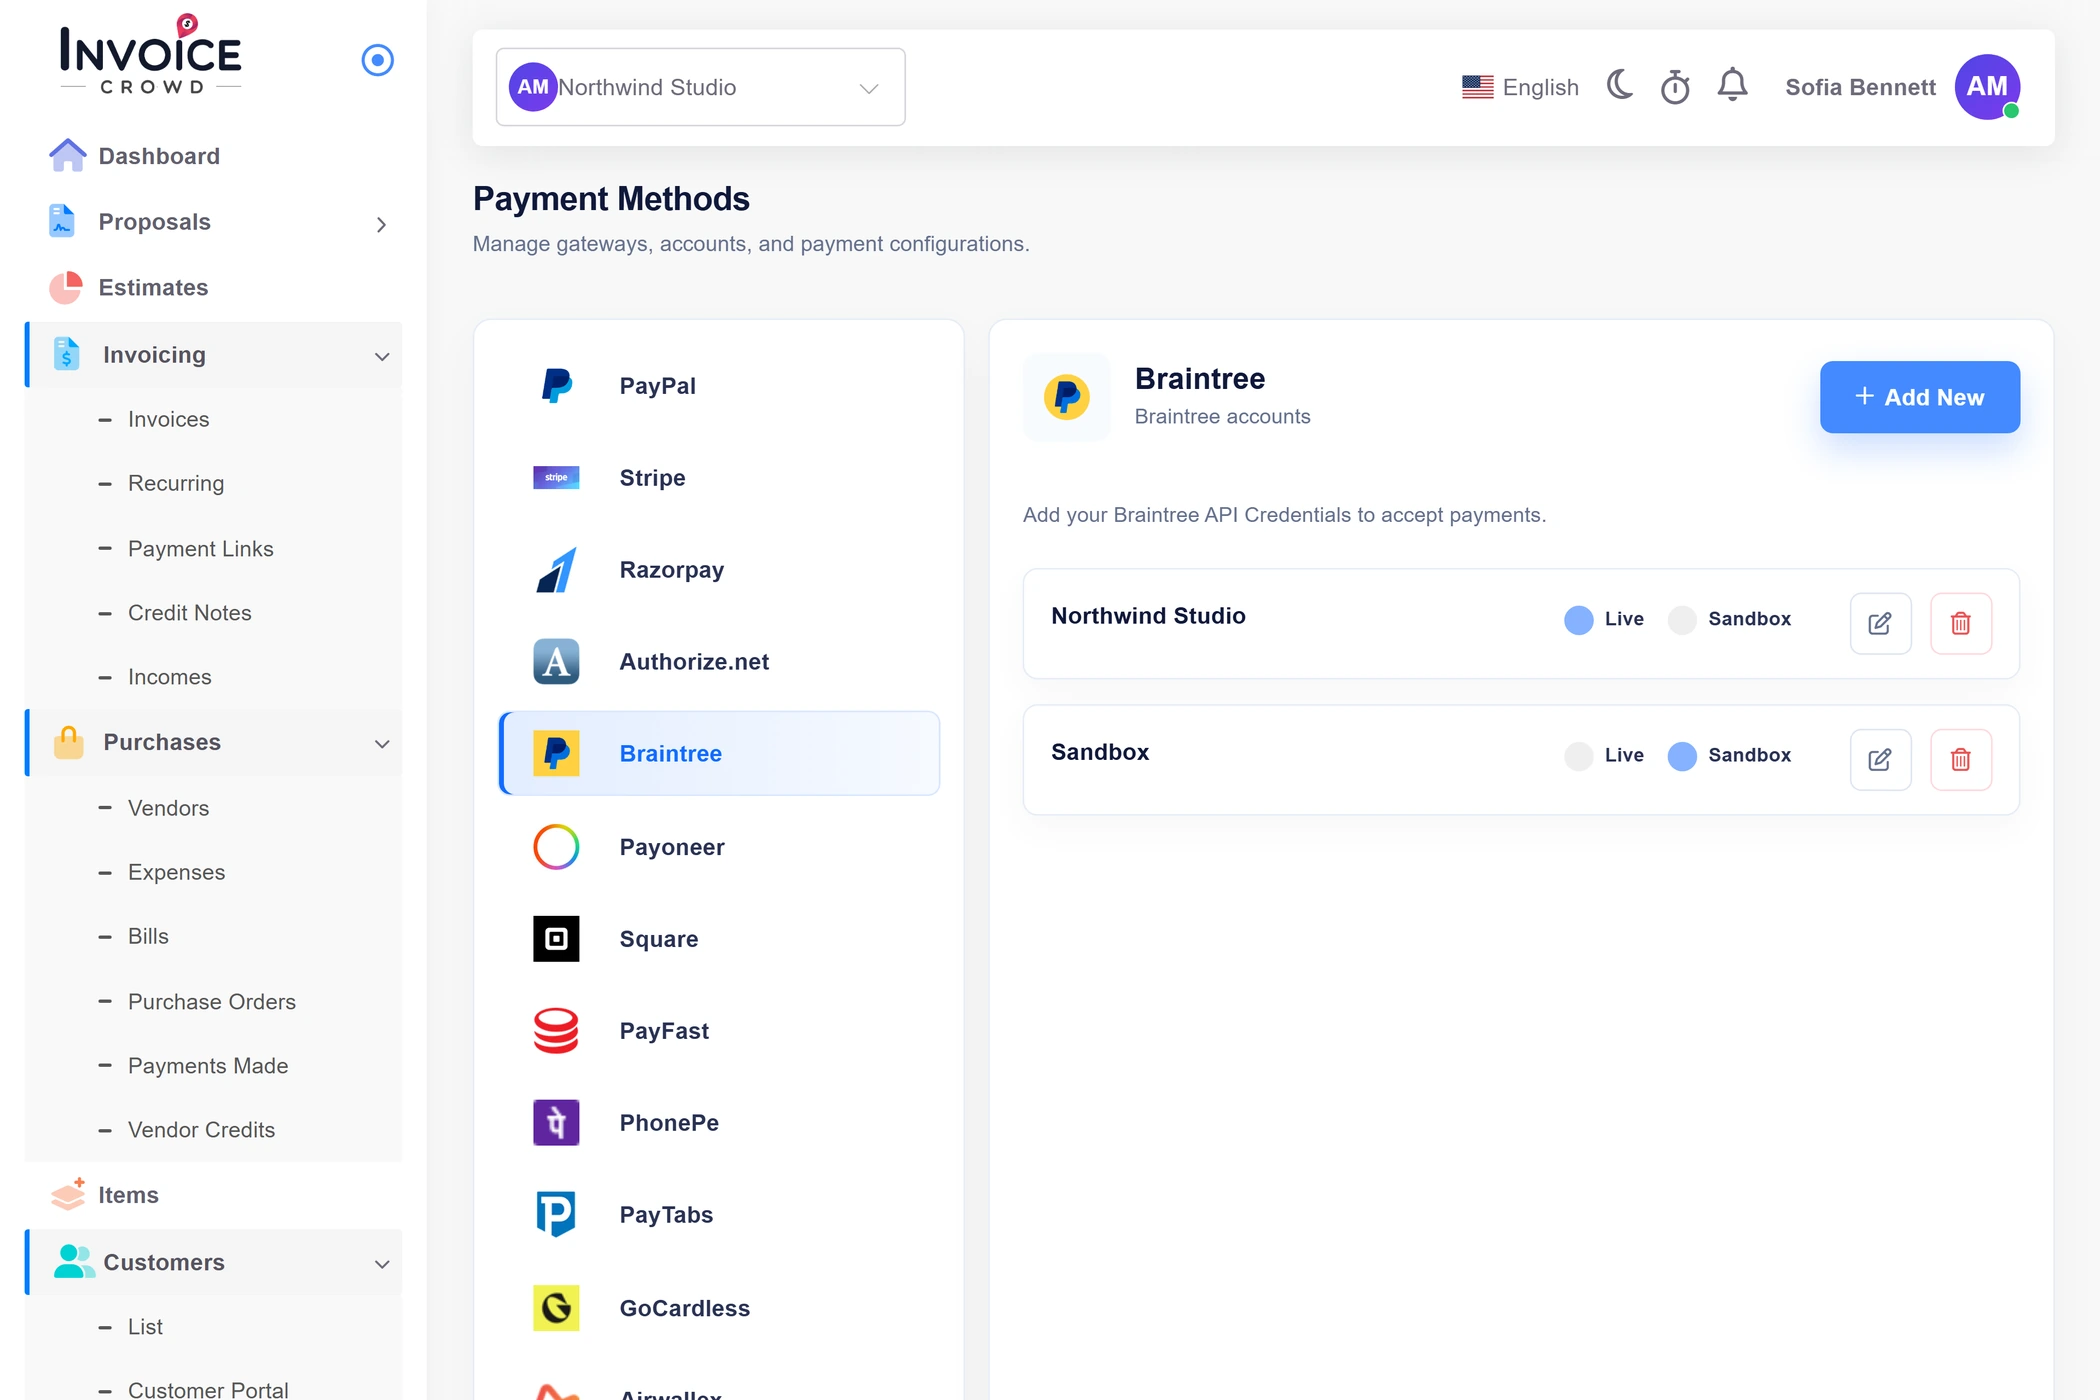
Task: Click the Customers people icon
Action: pyautogui.click(x=73, y=1262)
